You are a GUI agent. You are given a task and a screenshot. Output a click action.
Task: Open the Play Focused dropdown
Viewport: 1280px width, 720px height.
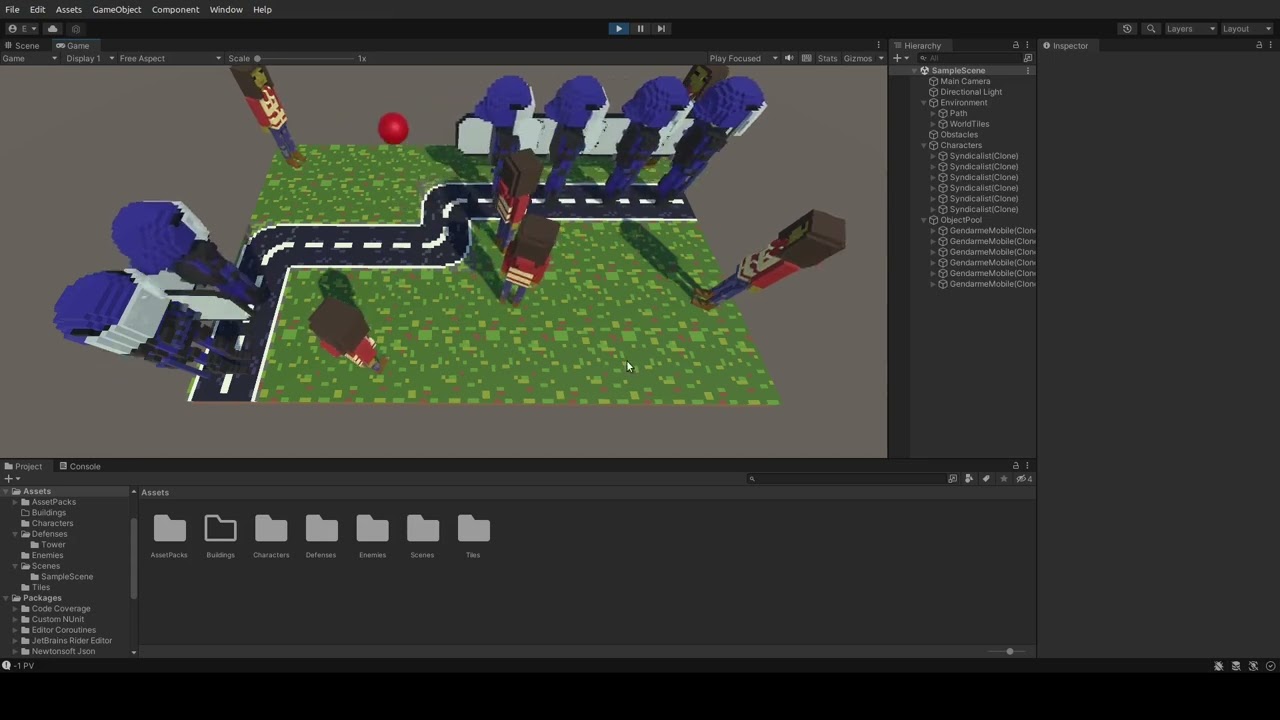click(x=743, y=58)
